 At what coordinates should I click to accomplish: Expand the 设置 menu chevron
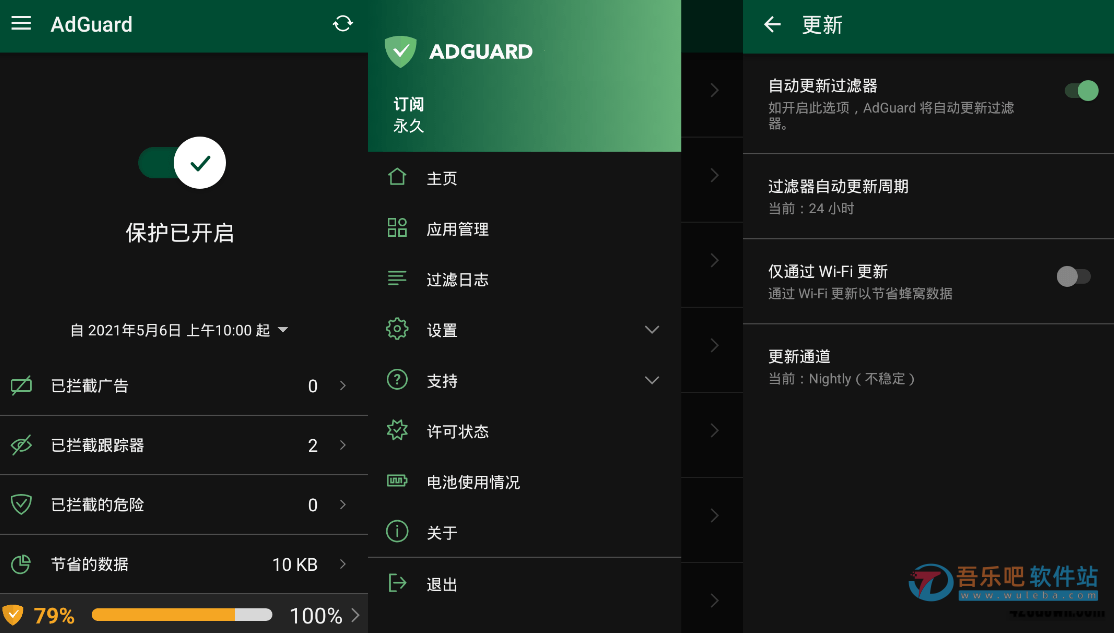651,330
